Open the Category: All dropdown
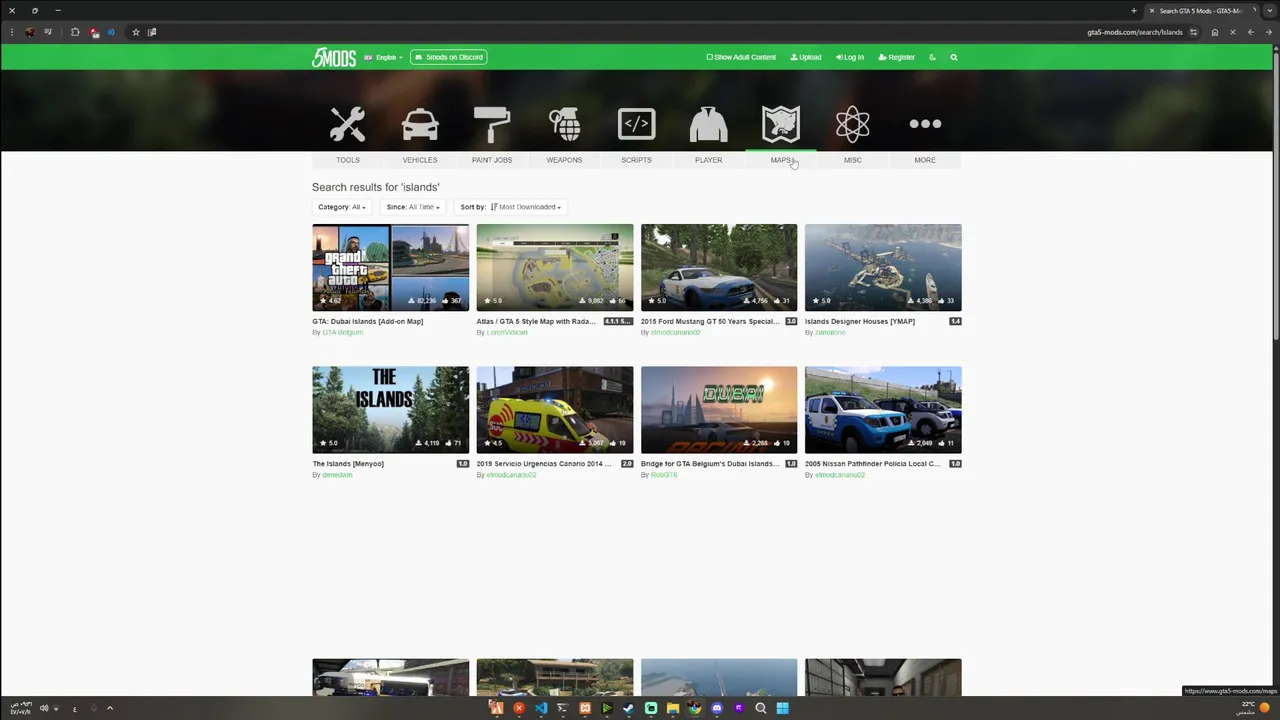Screen dimensions: 1280x720 [x=342, y=207]
